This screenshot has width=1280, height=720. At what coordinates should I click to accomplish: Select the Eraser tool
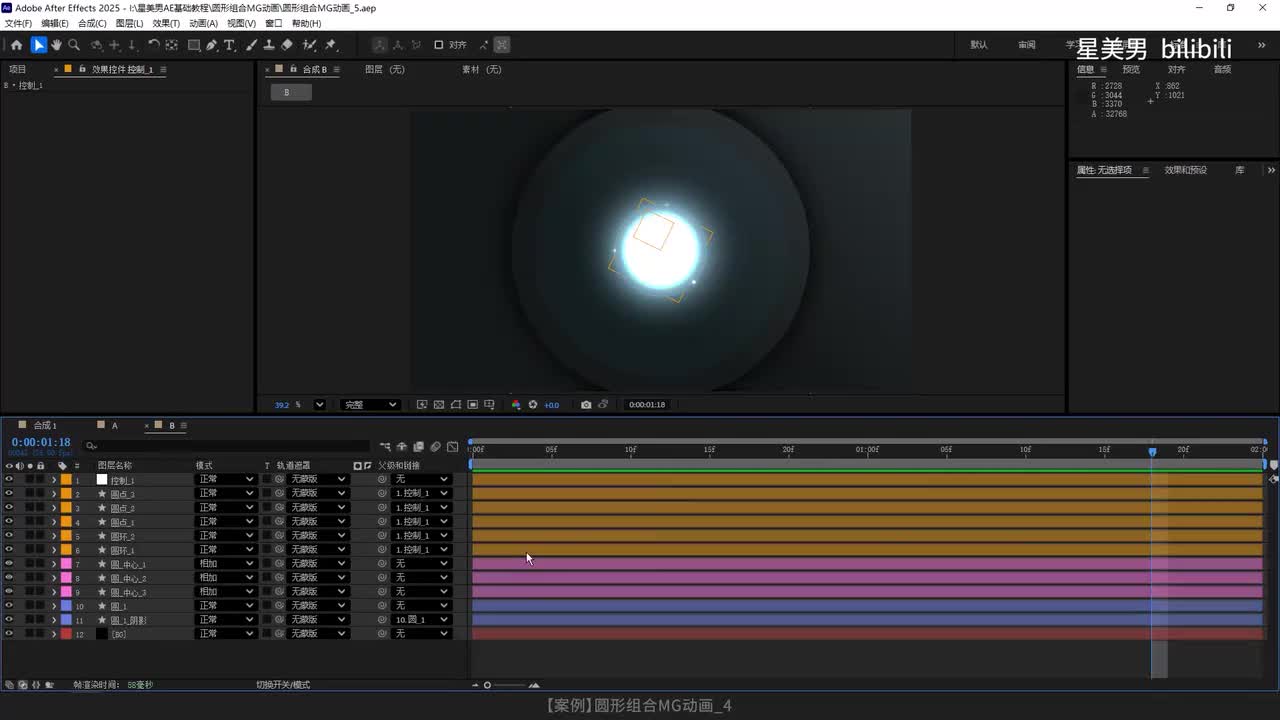(287, 45)
